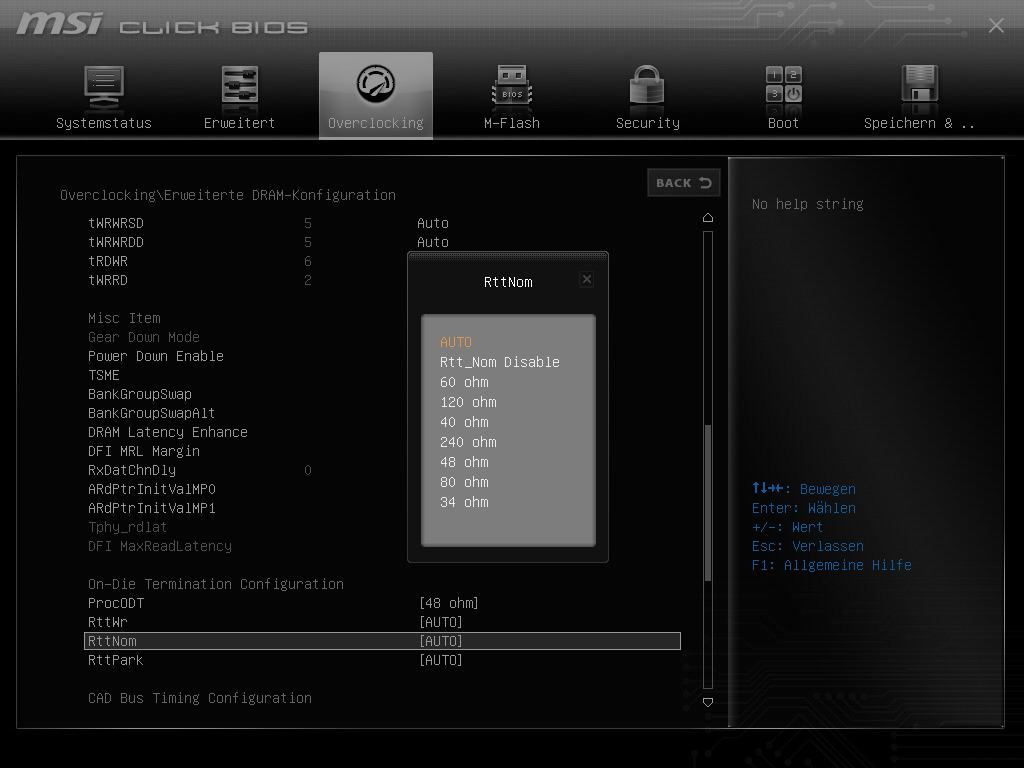The width and height of the screenshot is (1024, 768).
Task: Click the vertical scrollbar thumb
Action: click(708, 503)
